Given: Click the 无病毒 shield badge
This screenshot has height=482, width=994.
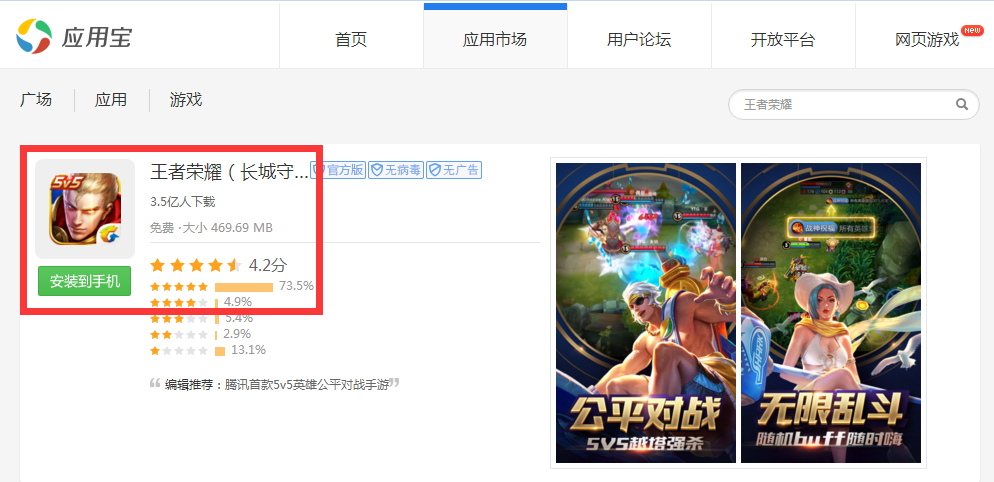Looking at the screenshot, I should (x=396, y=170).
